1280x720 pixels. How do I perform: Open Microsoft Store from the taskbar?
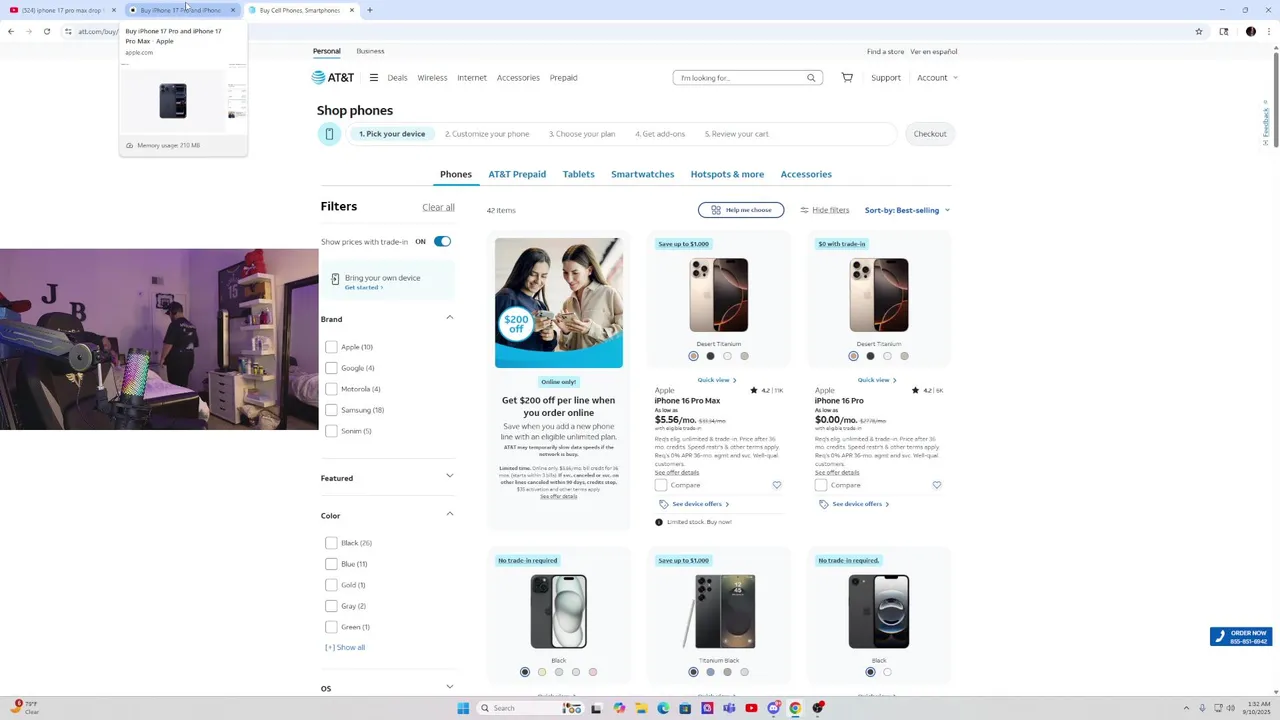[685, 708]
